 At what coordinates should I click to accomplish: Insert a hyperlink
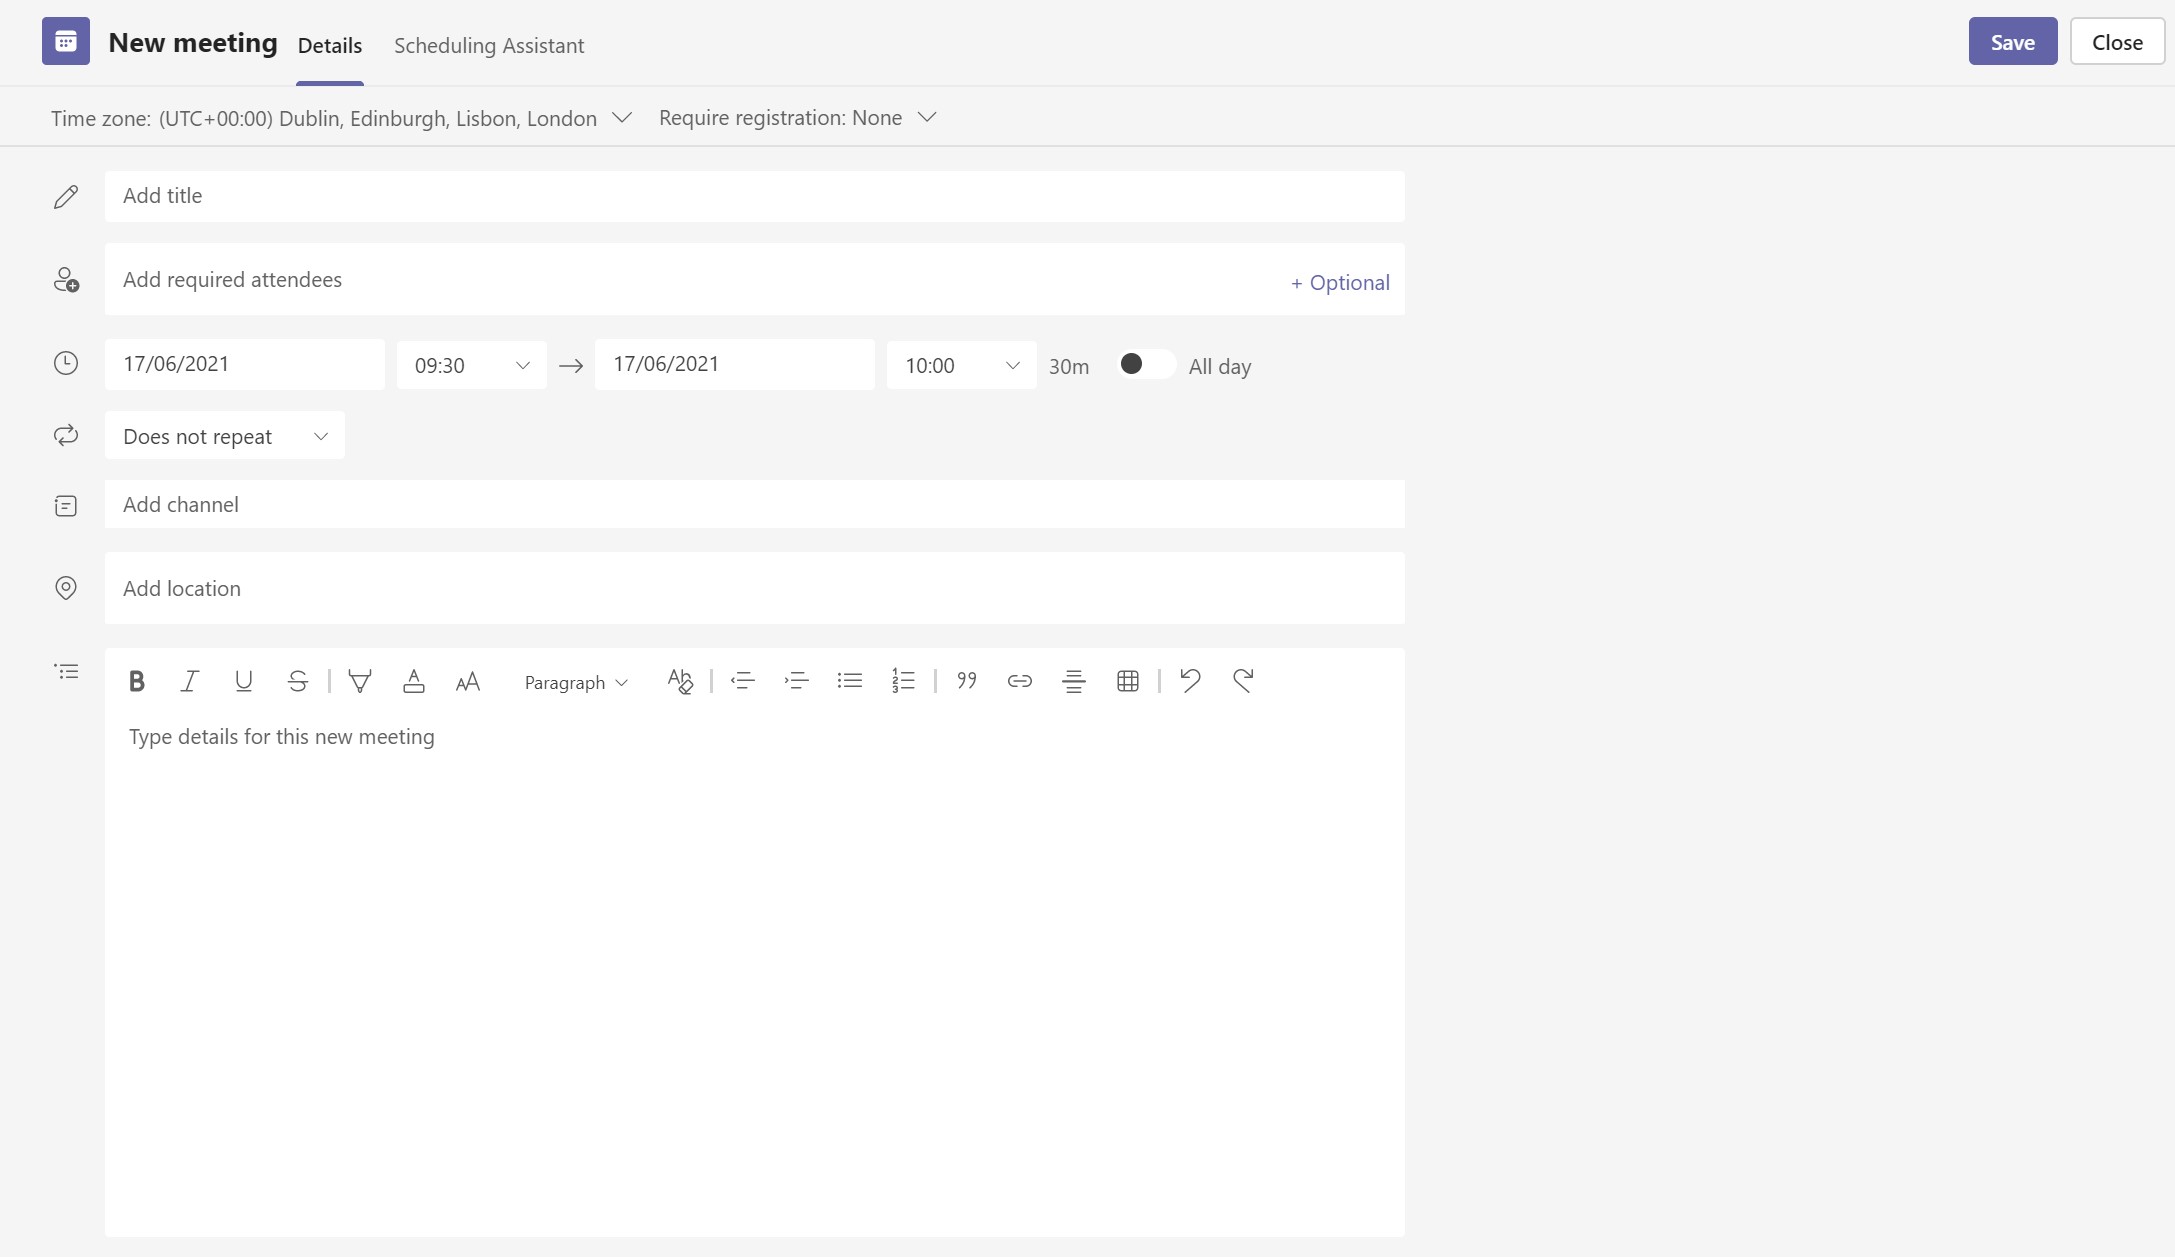click(x=1020, y=681)
